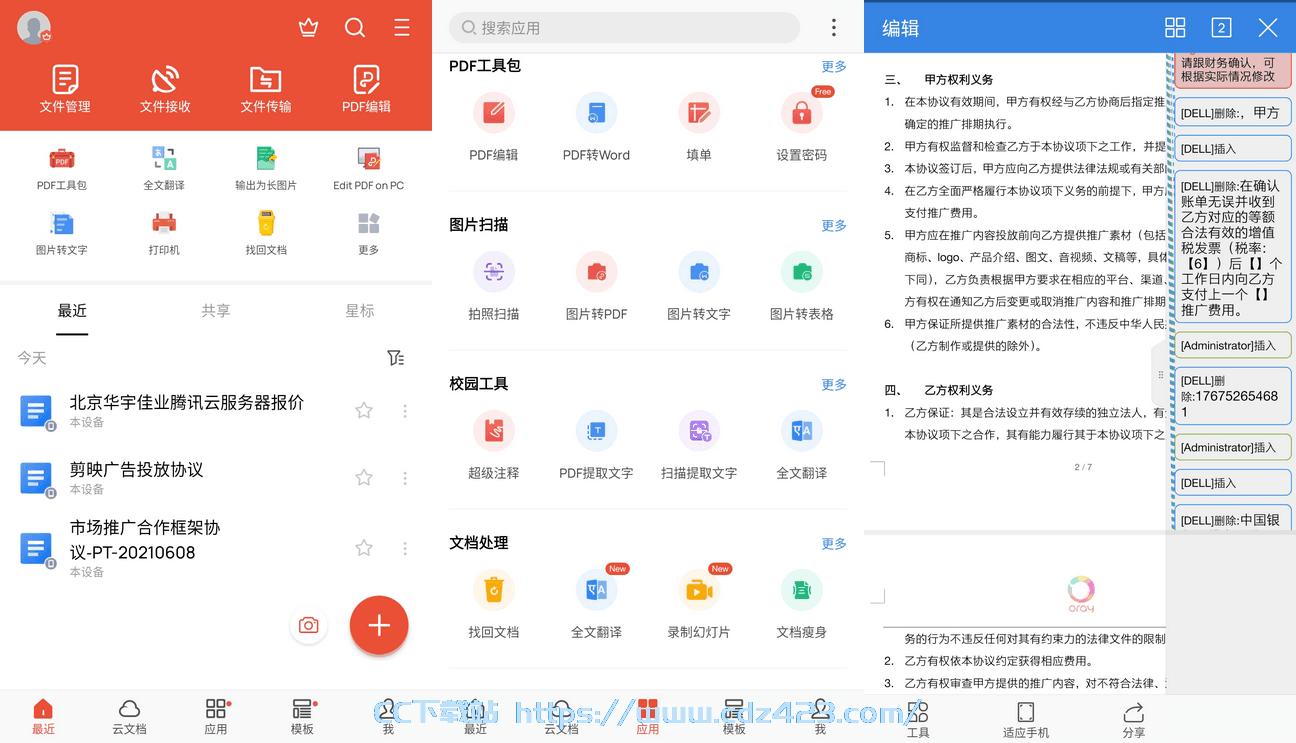Open PDF提取文字 tool
Screen dimensions: 1296x743
[597, 444]
